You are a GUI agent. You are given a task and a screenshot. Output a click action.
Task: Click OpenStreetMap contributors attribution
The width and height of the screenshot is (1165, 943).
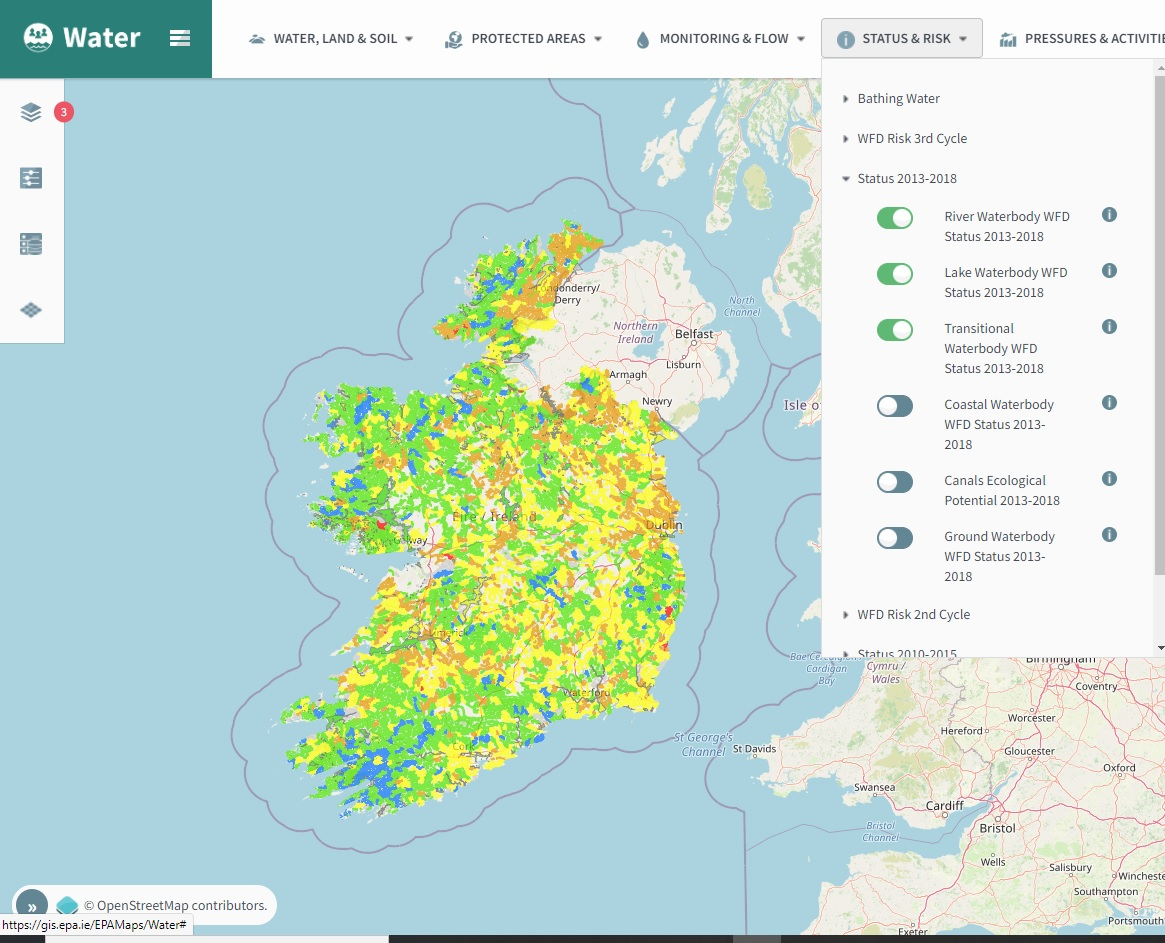[x=175, y=905]
